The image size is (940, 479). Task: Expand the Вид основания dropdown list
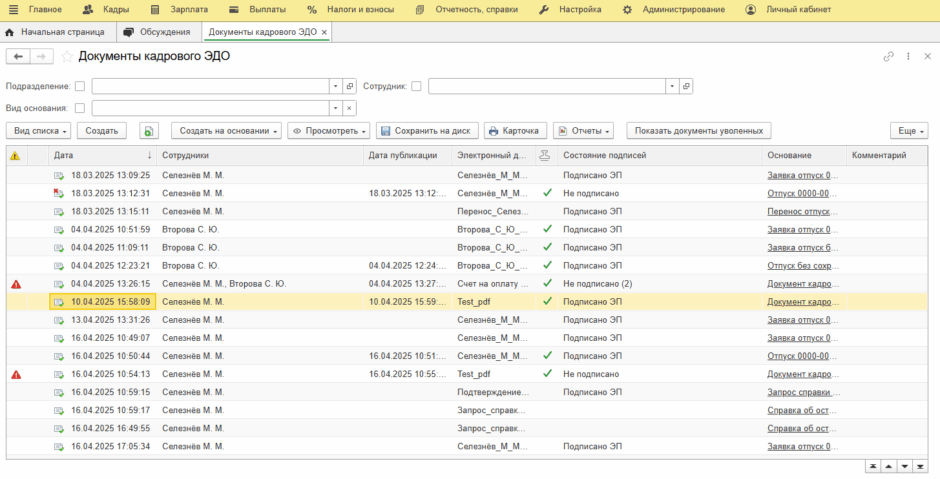336,109
